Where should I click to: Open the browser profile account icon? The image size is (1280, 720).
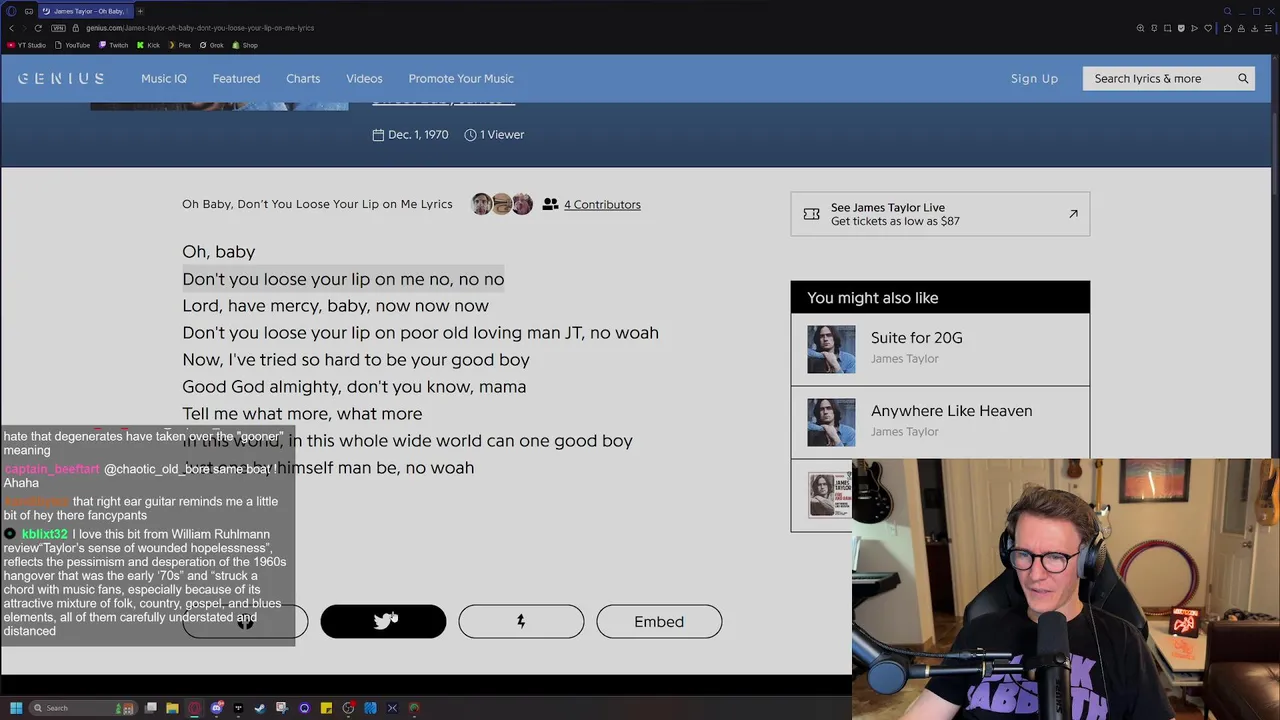tap(1241, 28)
